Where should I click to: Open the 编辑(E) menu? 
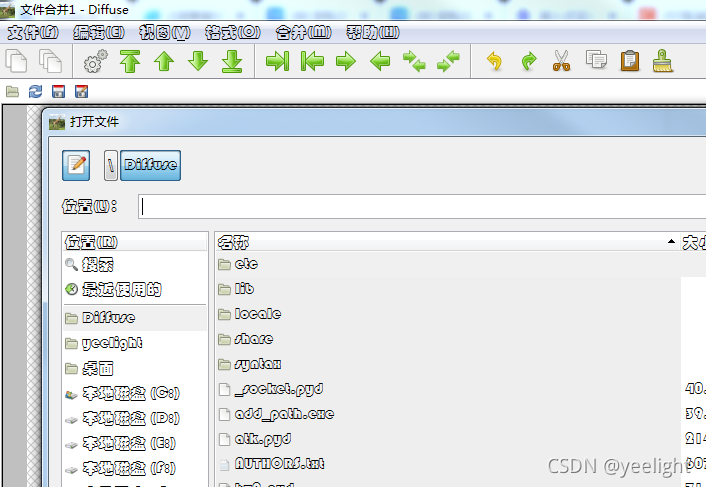coord(99,32)
